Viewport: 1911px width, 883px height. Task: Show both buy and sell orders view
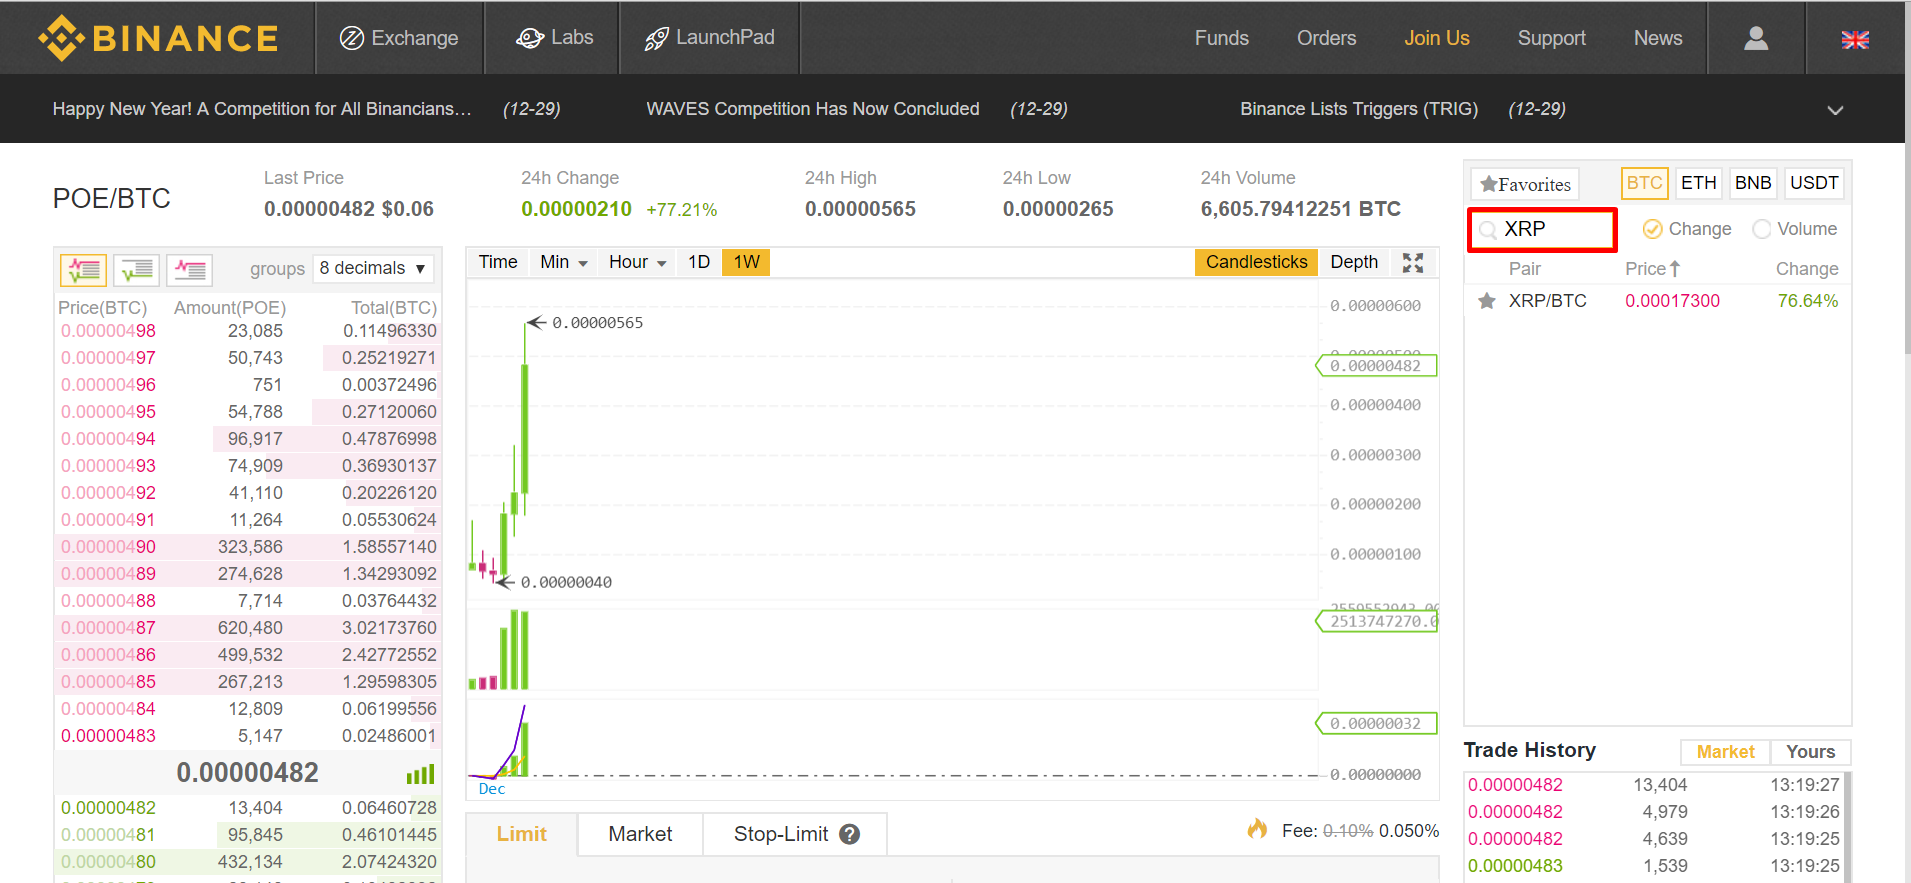[84, 269]
